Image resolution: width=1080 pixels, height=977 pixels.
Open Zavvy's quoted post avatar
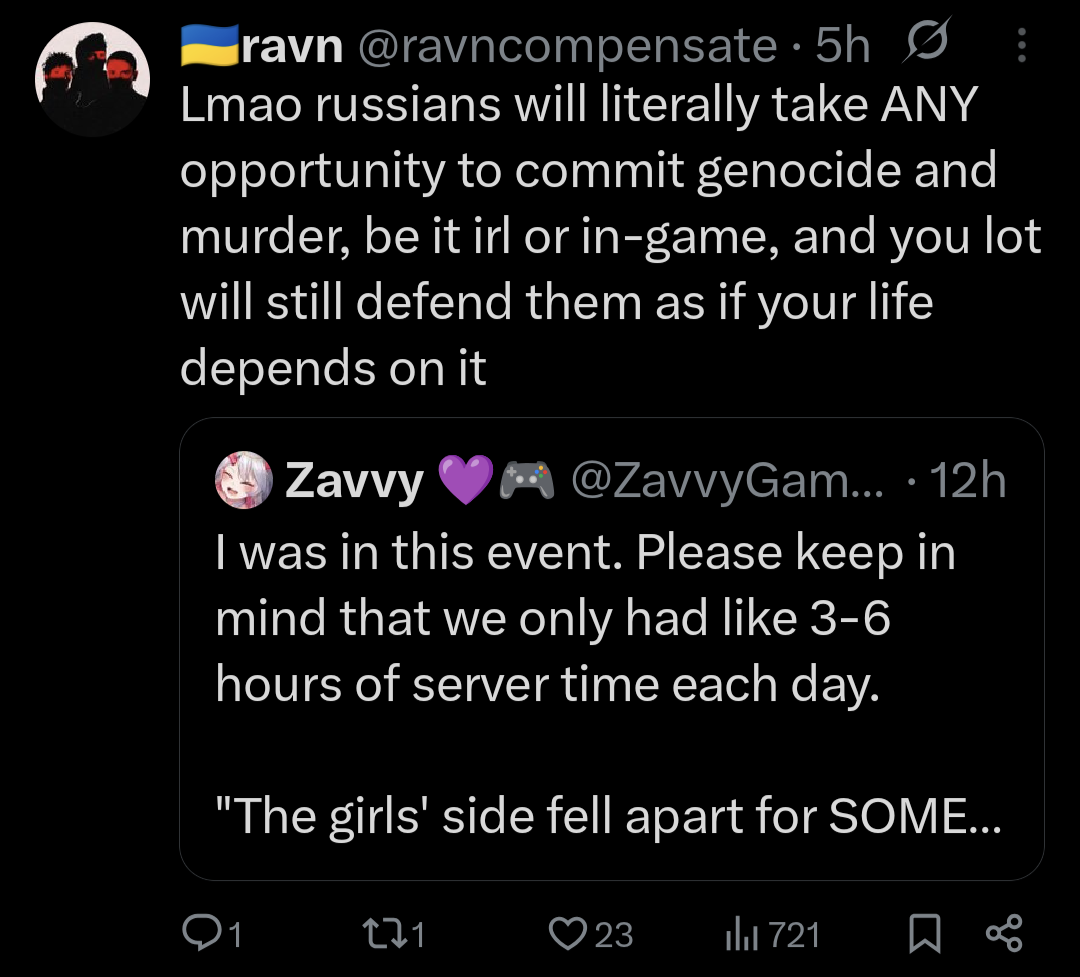(243, 481)
